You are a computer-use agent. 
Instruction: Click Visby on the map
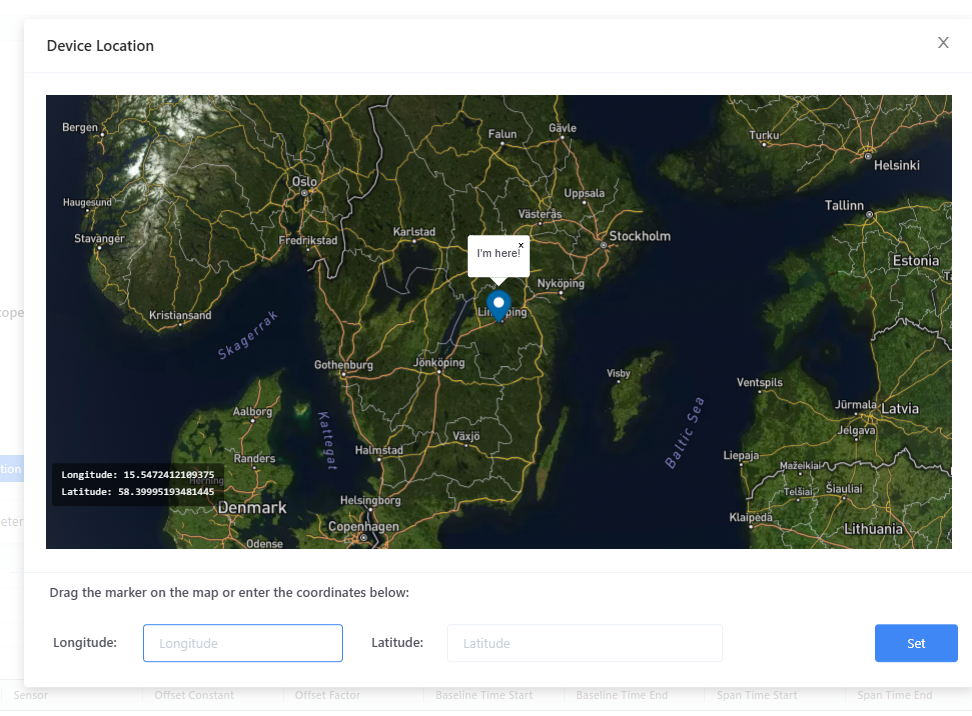618,373
